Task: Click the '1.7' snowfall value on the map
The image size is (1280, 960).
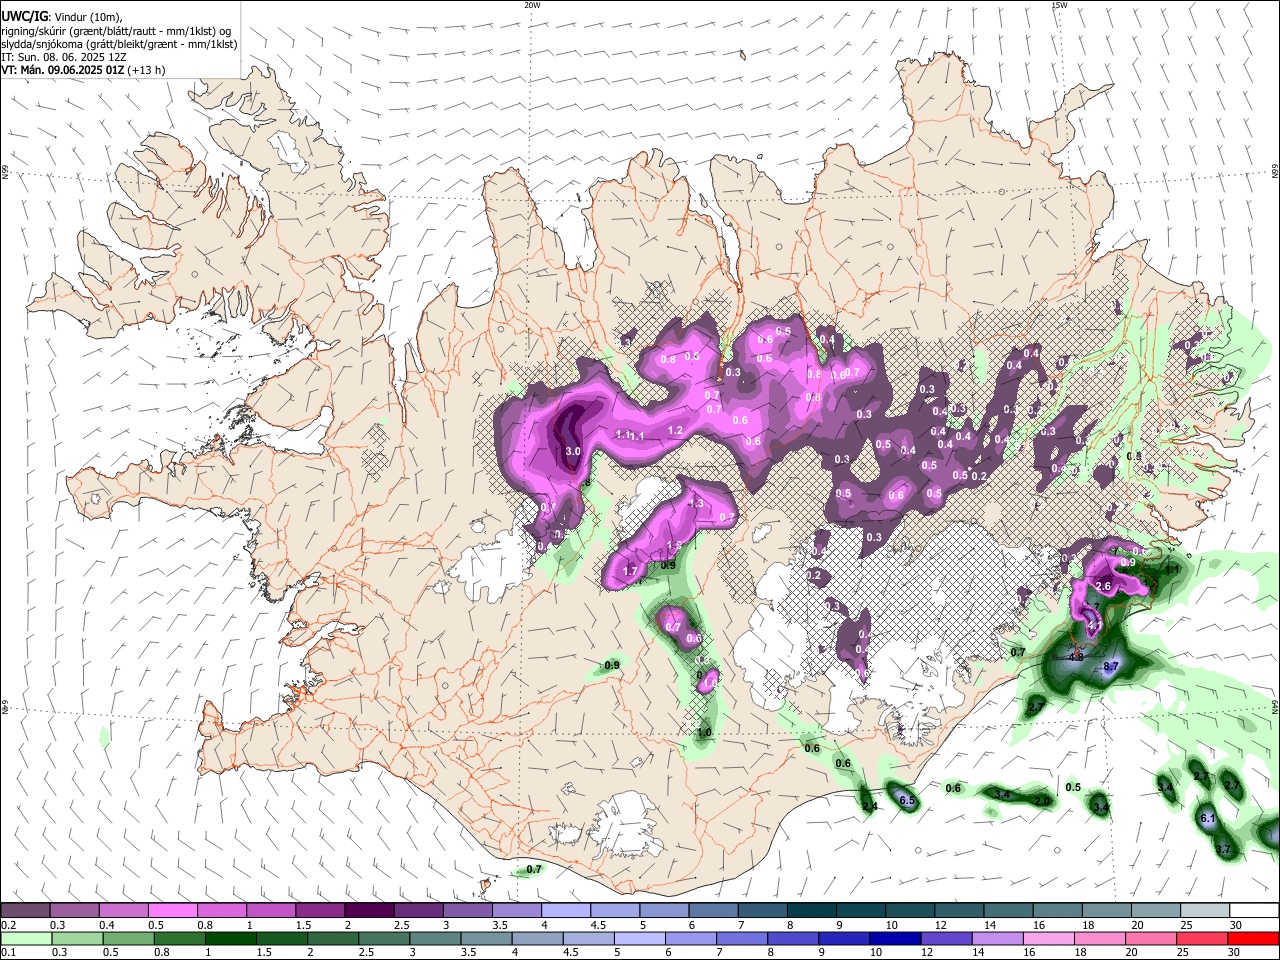Action: 630,571
